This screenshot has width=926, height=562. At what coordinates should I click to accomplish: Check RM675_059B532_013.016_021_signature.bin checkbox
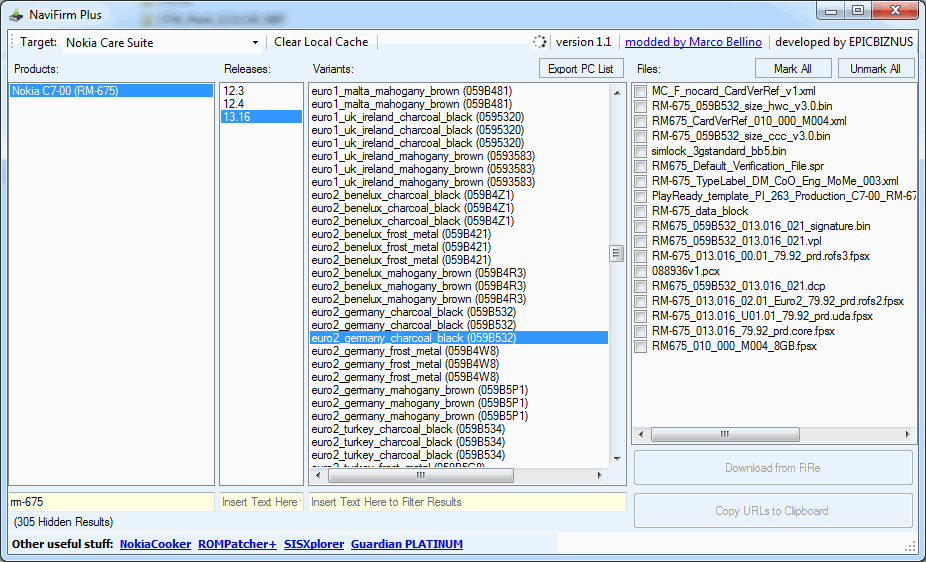pyautogui.click(x=640, y=226)
